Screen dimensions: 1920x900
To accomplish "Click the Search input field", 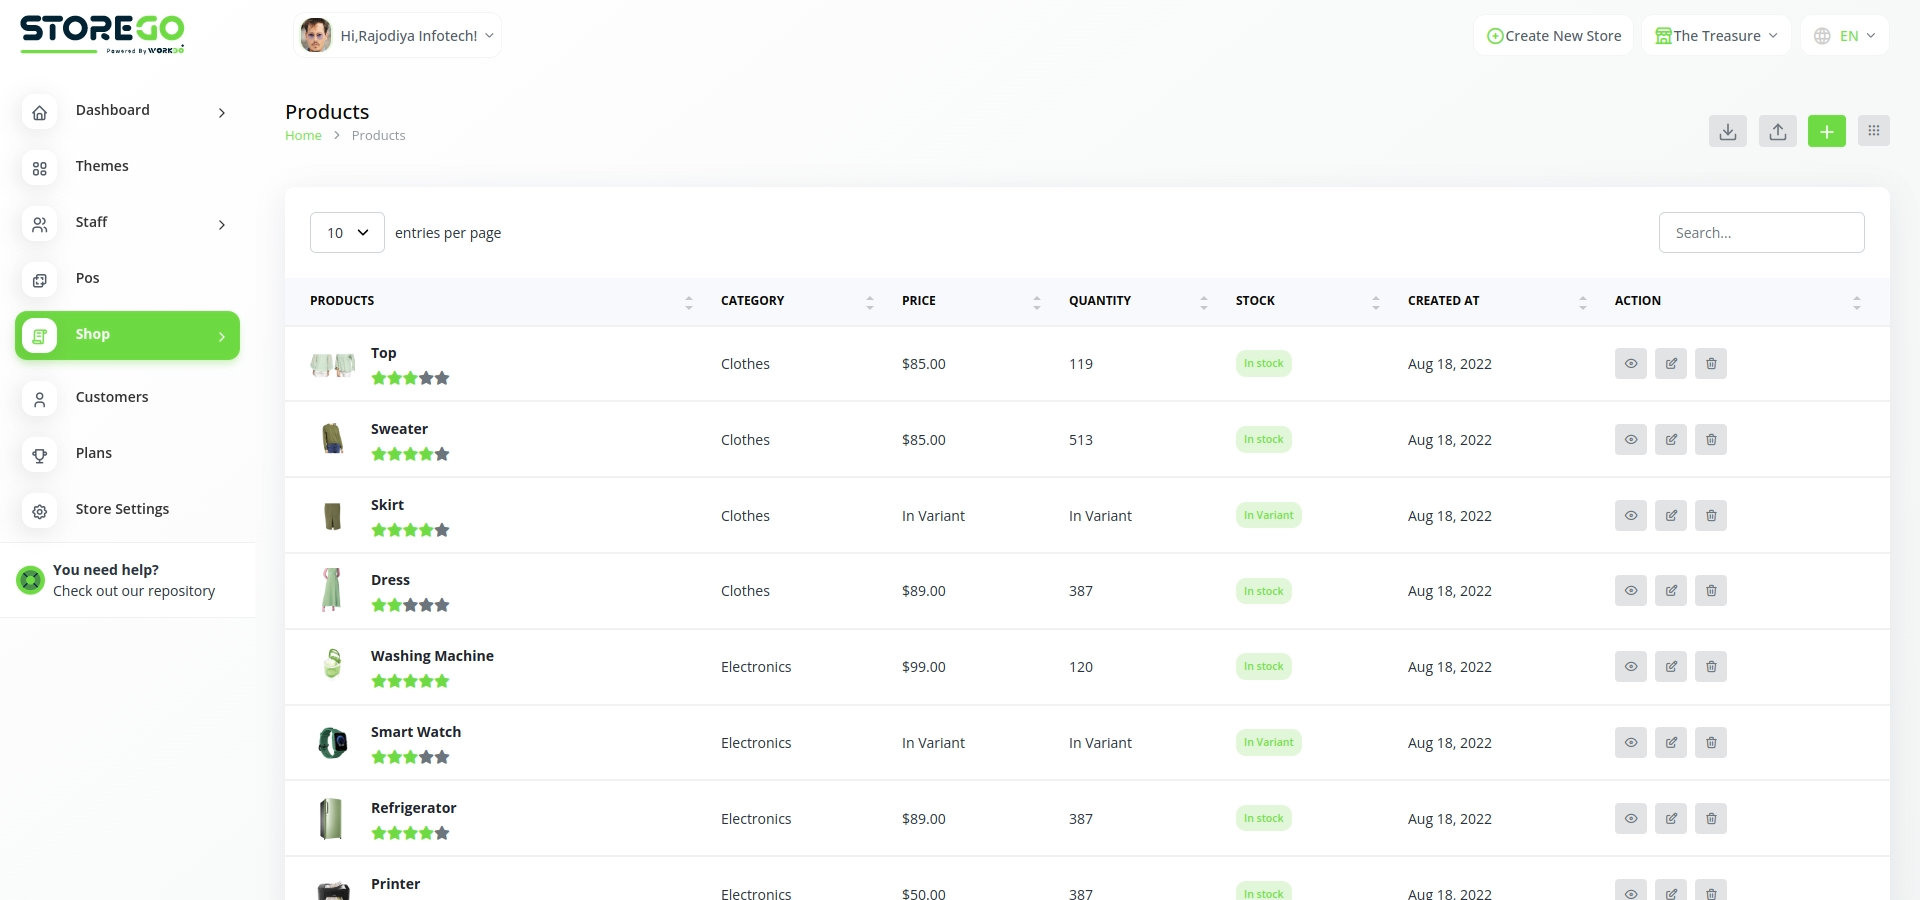I will 1761,233.
